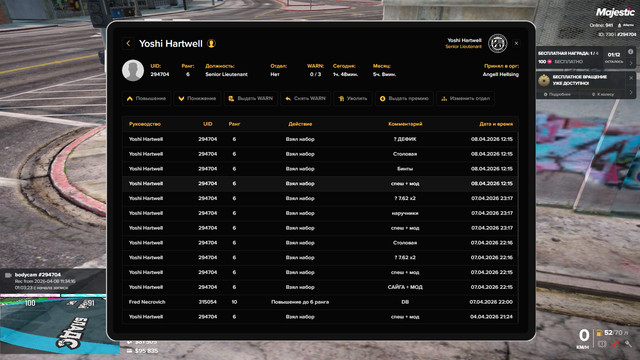Click monthly playtime value under Месяц
The image size is (640, 360).
click(384, 74)
